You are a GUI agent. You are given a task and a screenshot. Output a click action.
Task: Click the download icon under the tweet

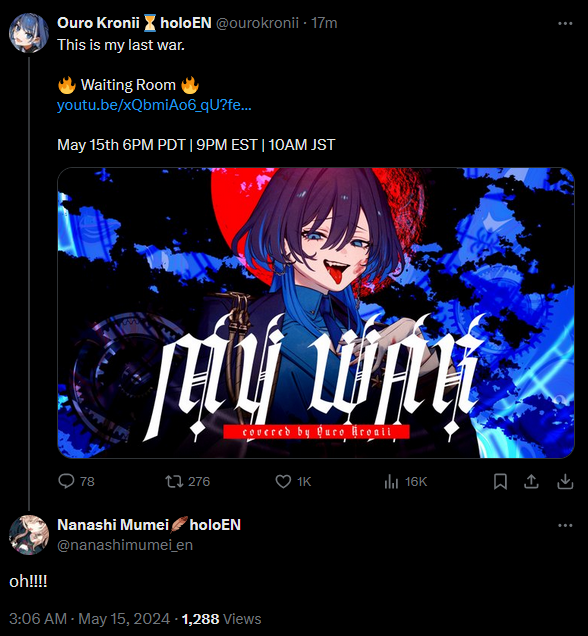point(565,481)
